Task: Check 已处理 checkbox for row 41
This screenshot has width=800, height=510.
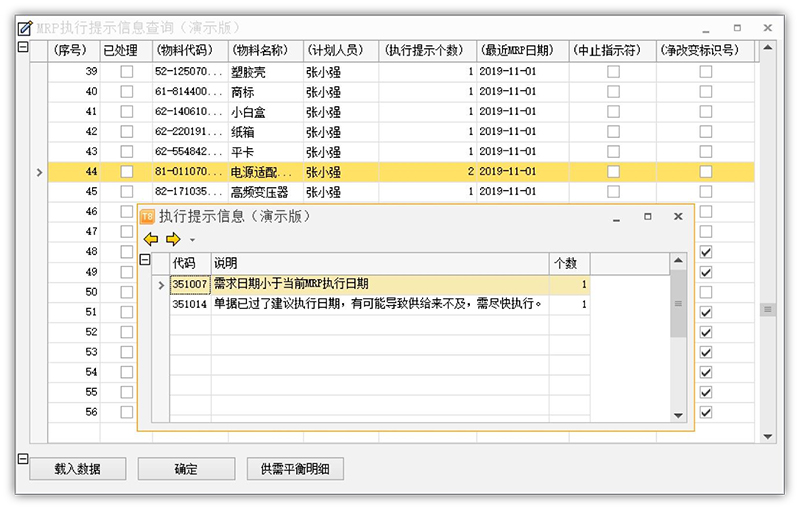Action: tap(127, 112)
